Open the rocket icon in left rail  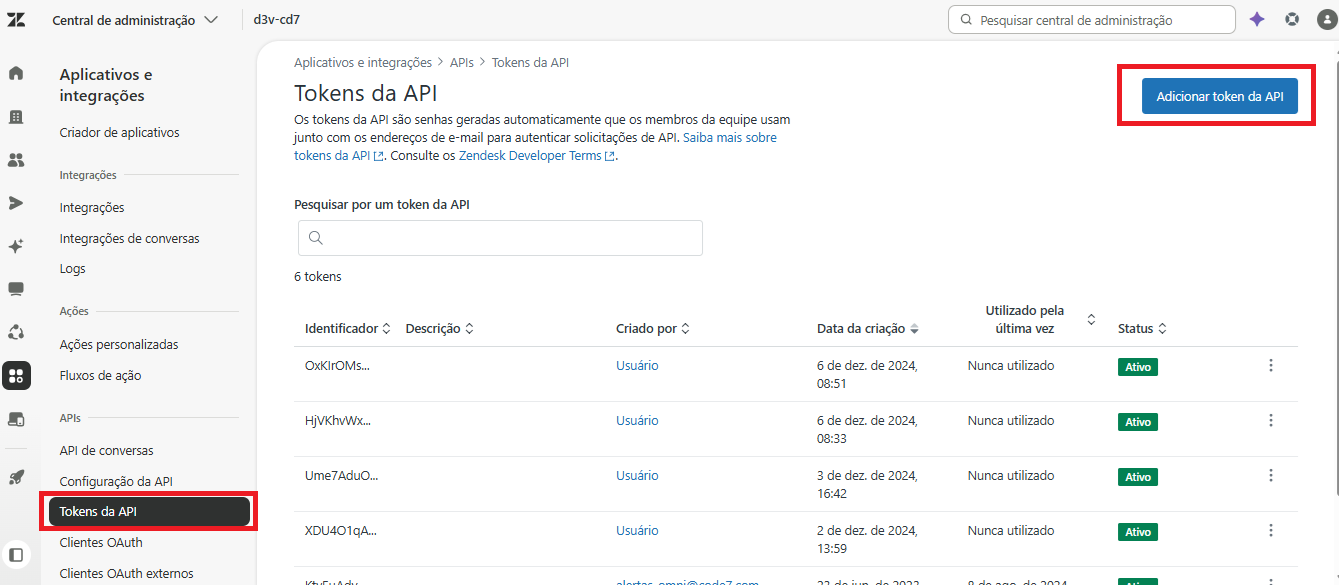tap(16, 477)
